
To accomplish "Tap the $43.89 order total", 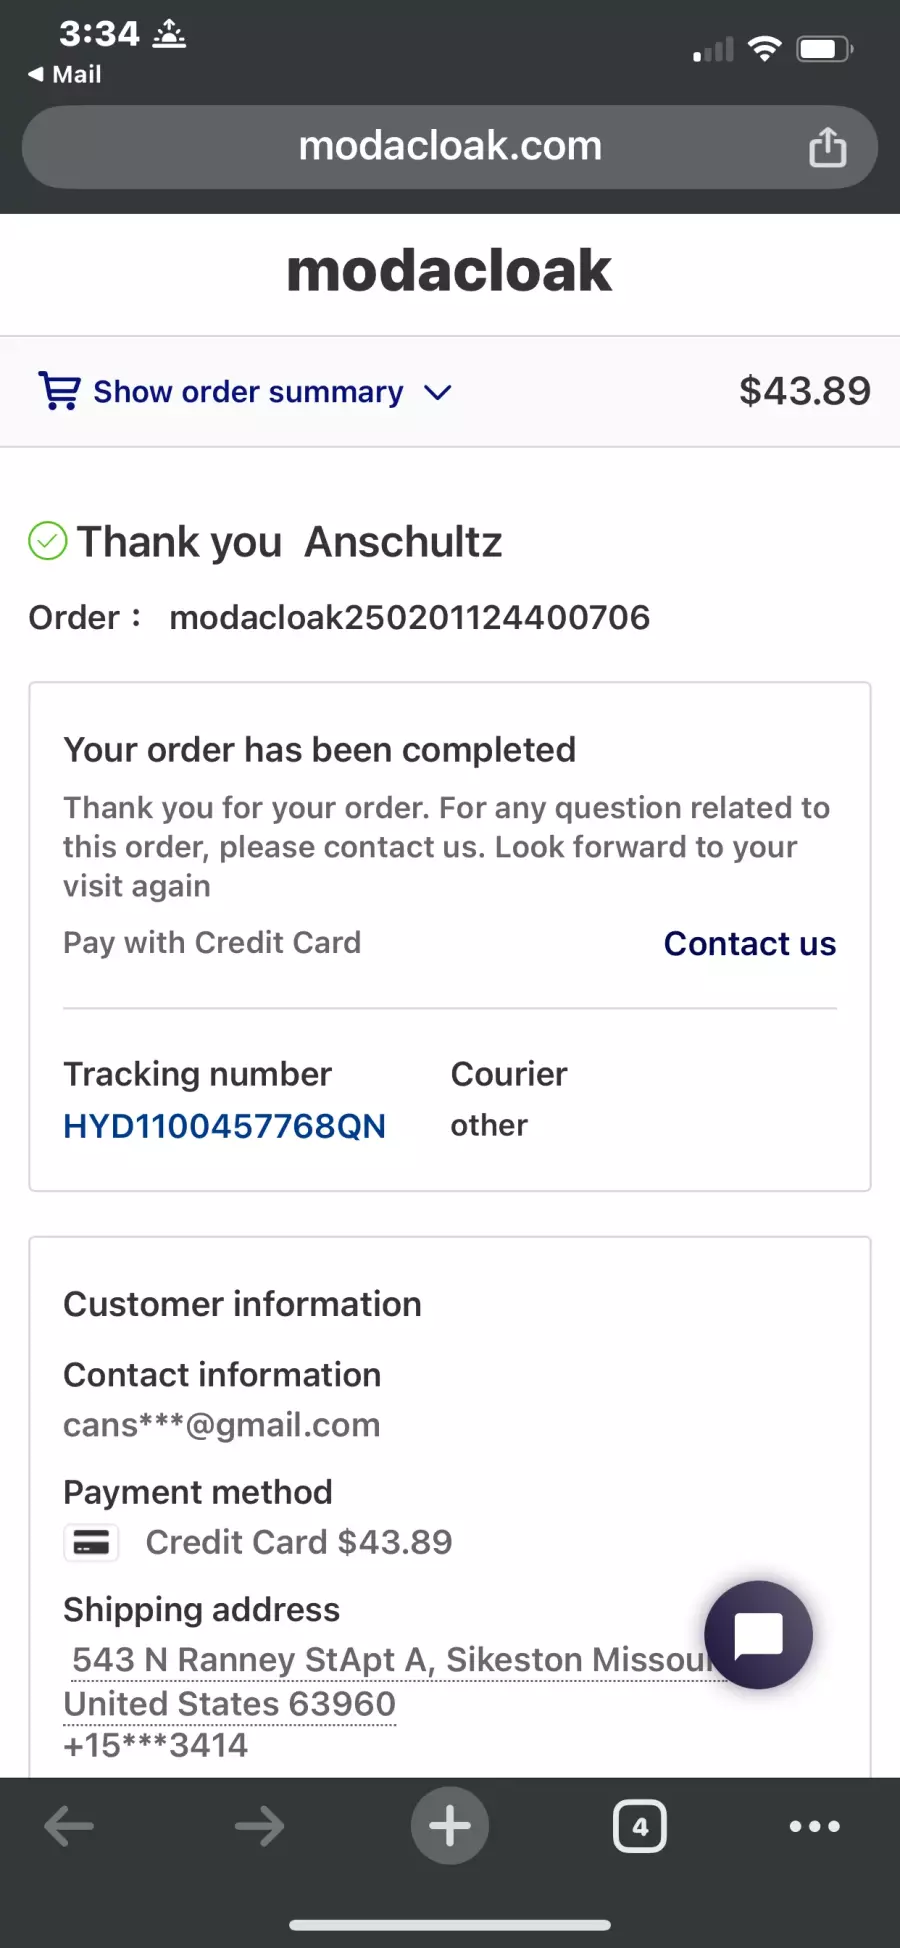I will [x=804, y=391].
